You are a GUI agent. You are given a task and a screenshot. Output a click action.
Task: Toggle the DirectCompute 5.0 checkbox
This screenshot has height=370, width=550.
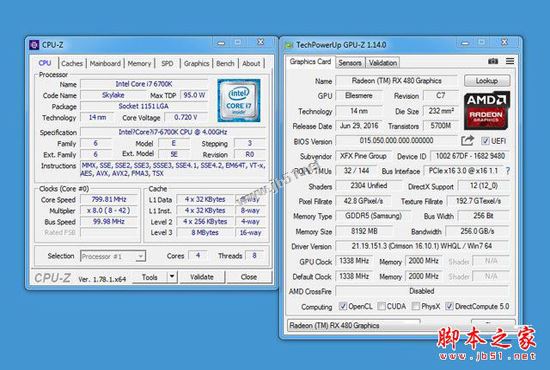click(x=449, y=306)
